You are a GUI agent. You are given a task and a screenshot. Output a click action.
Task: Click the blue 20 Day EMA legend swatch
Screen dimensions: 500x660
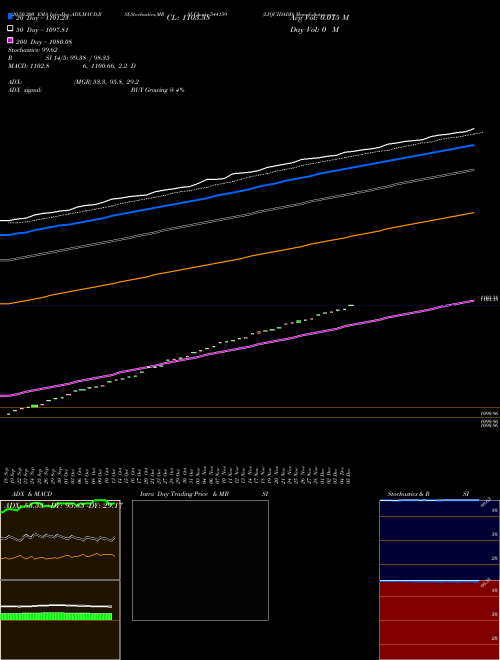click(x=11, y=16)
